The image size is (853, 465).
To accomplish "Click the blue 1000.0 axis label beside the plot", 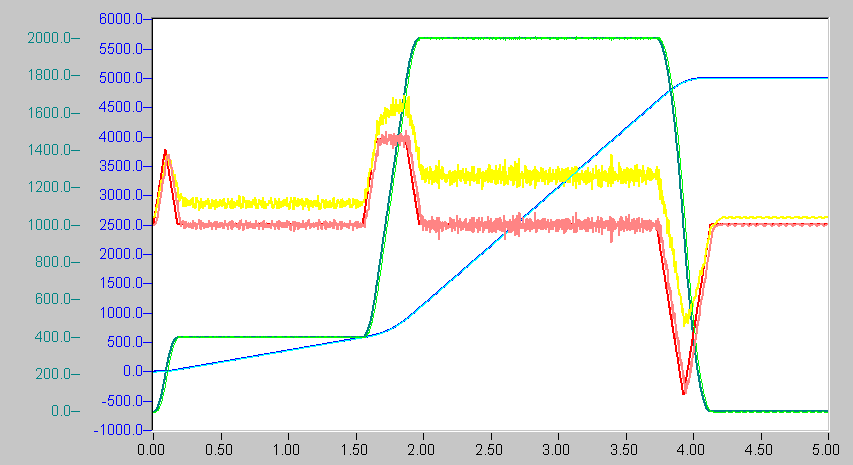I will tap(120, 312).
